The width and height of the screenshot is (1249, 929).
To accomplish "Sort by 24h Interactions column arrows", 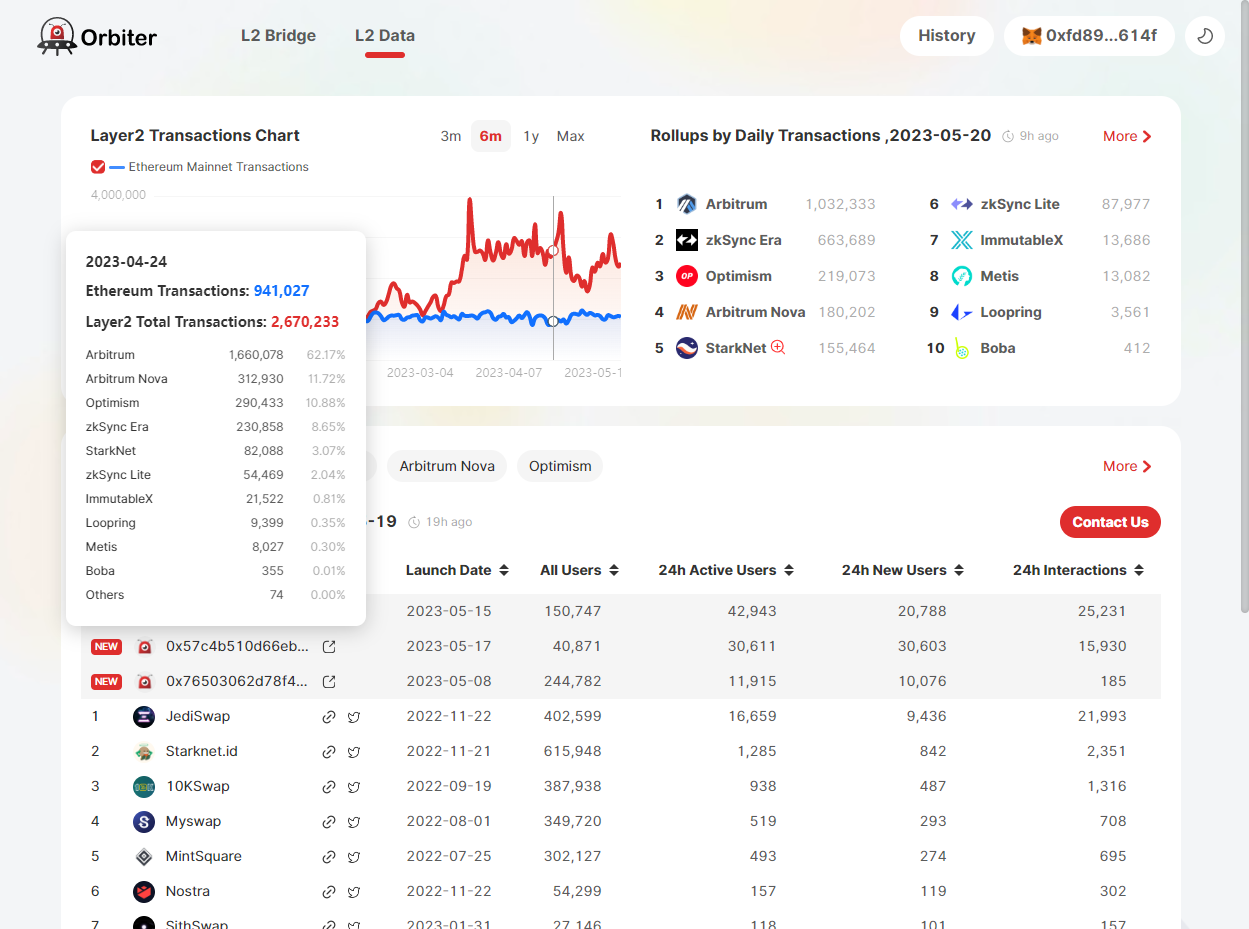I will pyautogui.click(x=1139, y=570).
